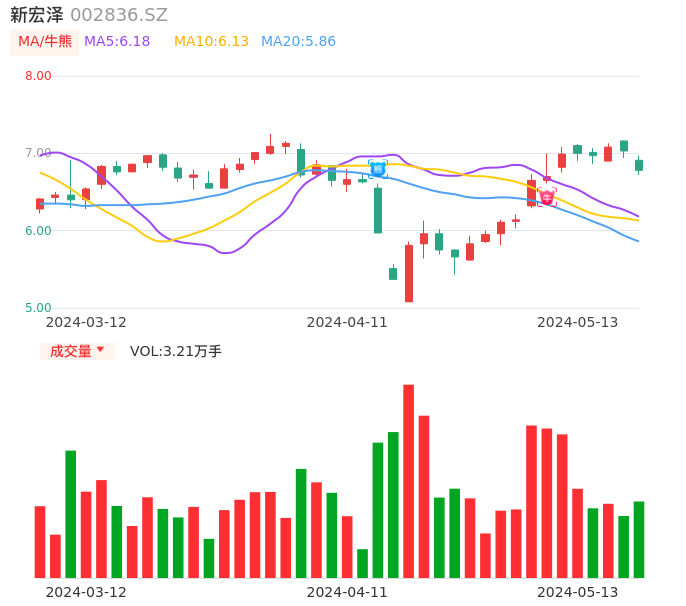The height and width of the screenshot is (606, 686).
Task: Click the MA20 blue line legend
Action: [298, 42]
